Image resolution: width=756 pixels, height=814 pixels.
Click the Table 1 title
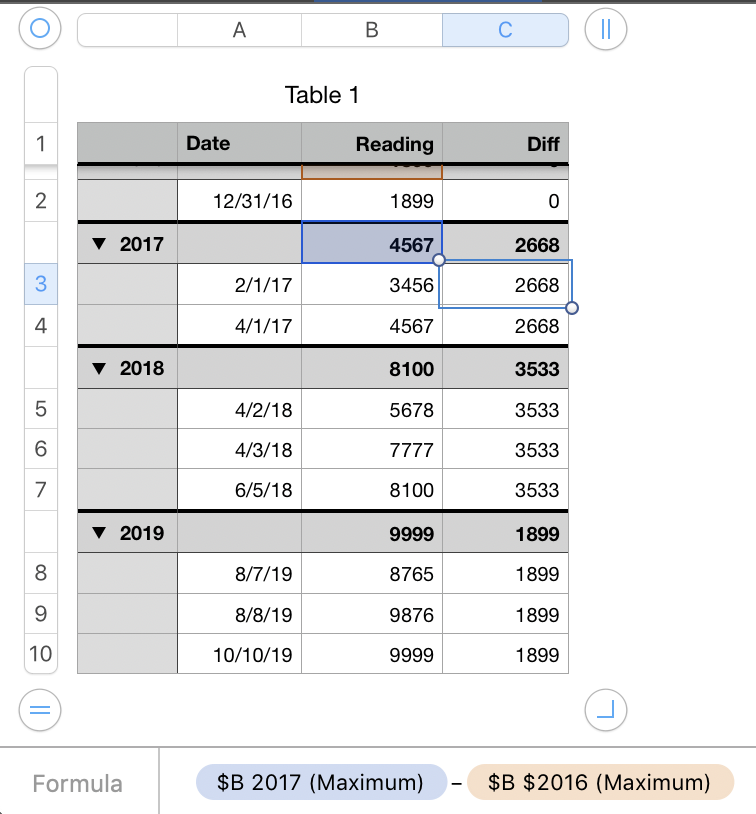coord(322,95)
